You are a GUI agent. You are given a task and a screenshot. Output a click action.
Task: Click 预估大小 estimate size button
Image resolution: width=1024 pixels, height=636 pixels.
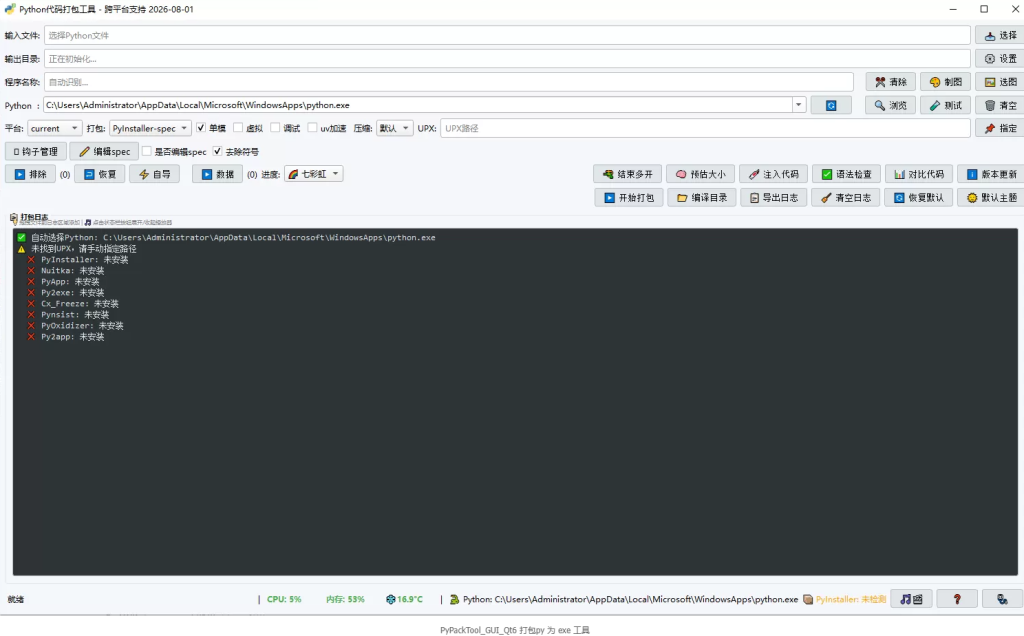(x=700, y=174)
